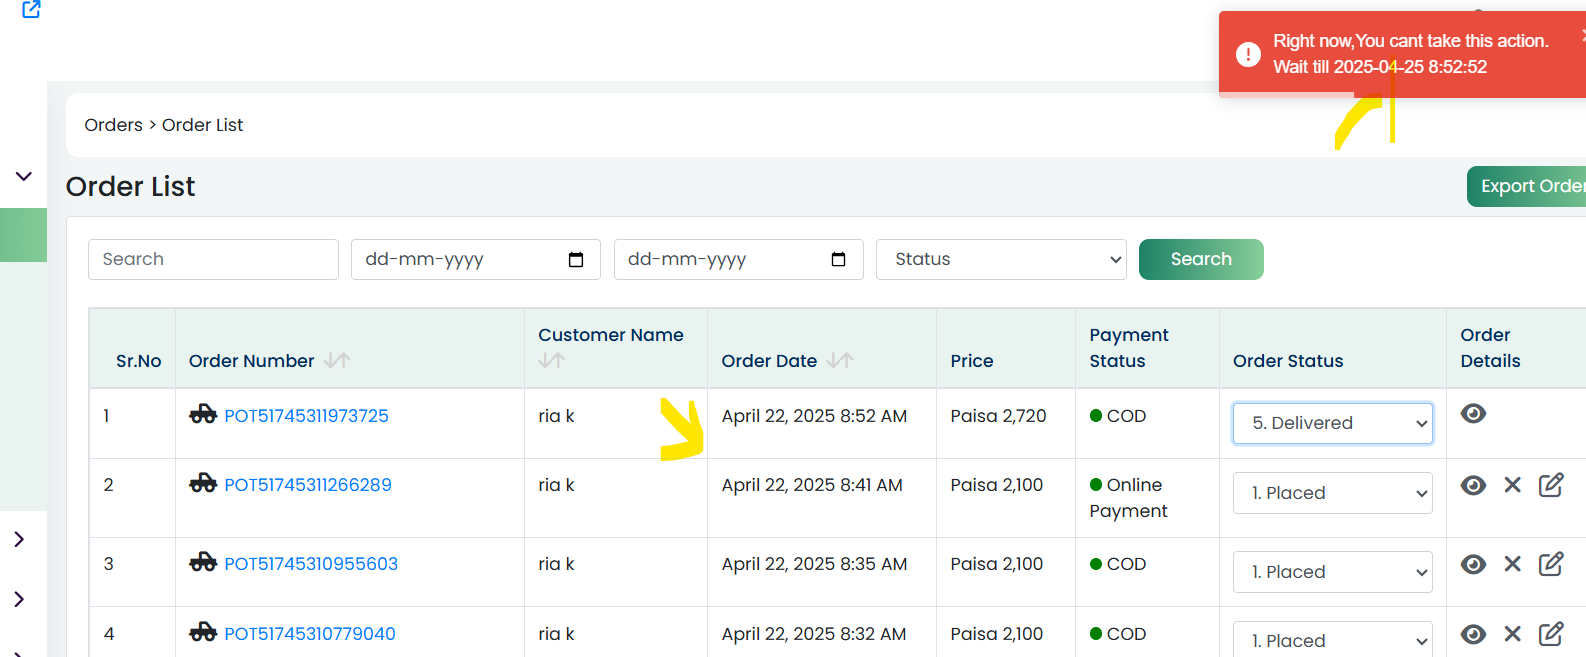Open calendar picker of the first date field
Screen dimensions: 1586x657
tap(576, 260)
